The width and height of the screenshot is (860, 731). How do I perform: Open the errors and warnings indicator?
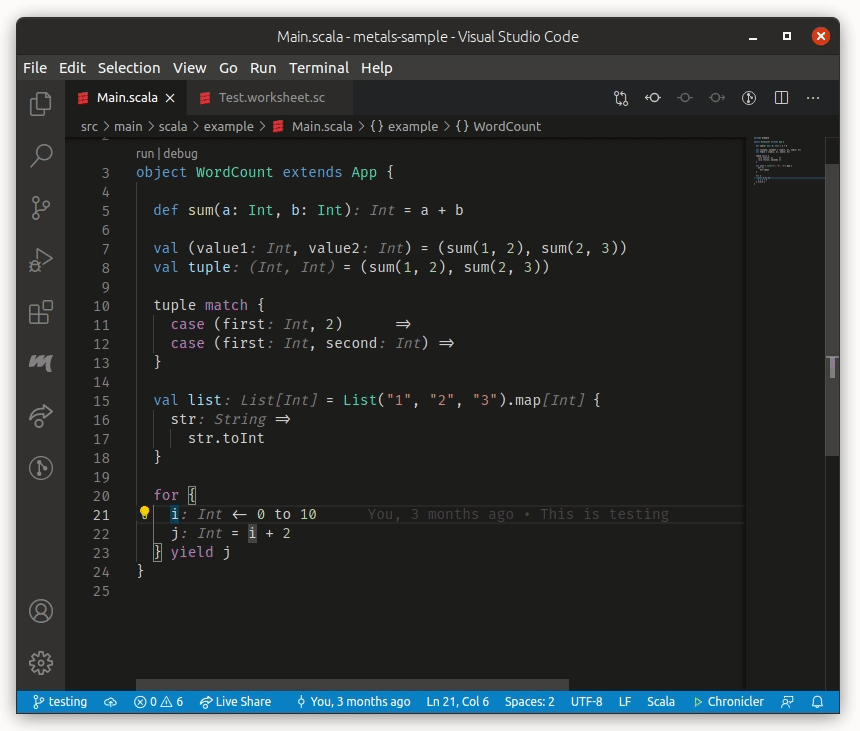pos(158,702)
